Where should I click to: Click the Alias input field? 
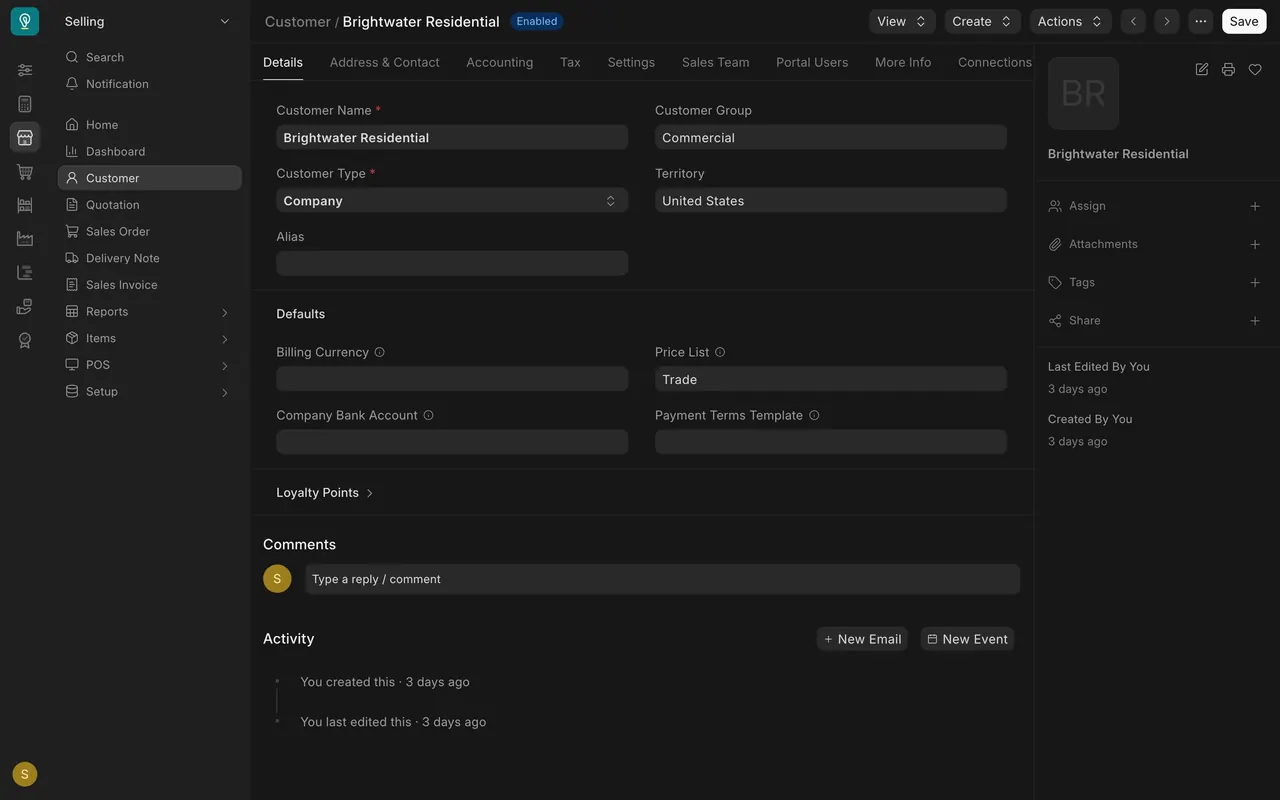[x=452, y=263]
